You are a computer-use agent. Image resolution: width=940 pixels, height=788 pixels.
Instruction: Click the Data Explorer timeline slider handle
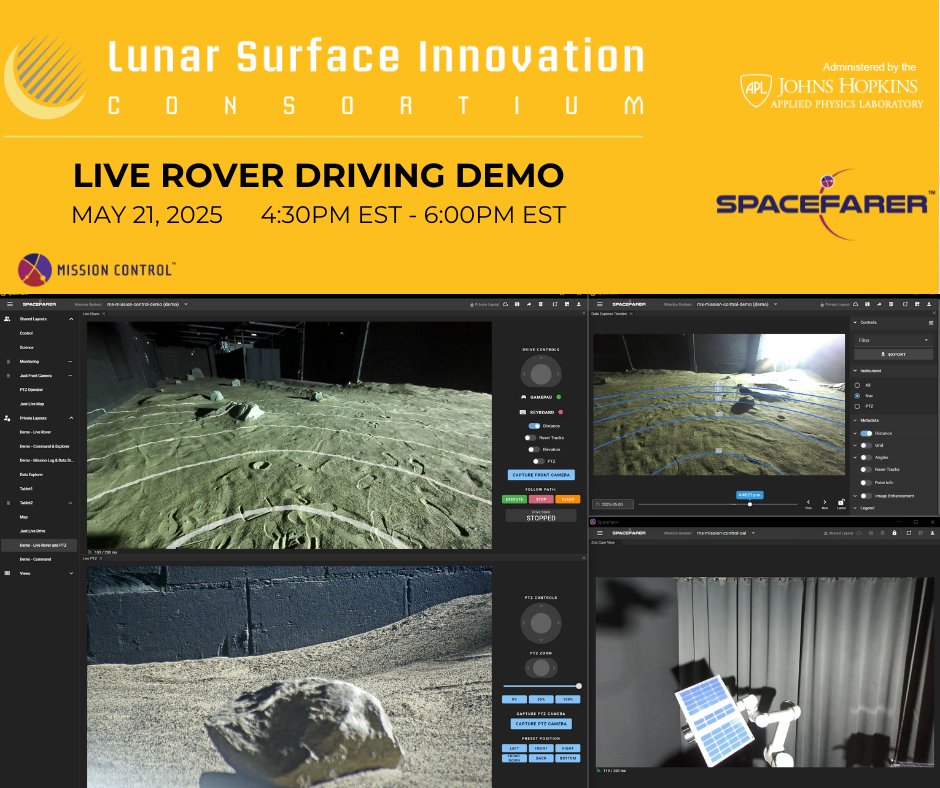750,504
